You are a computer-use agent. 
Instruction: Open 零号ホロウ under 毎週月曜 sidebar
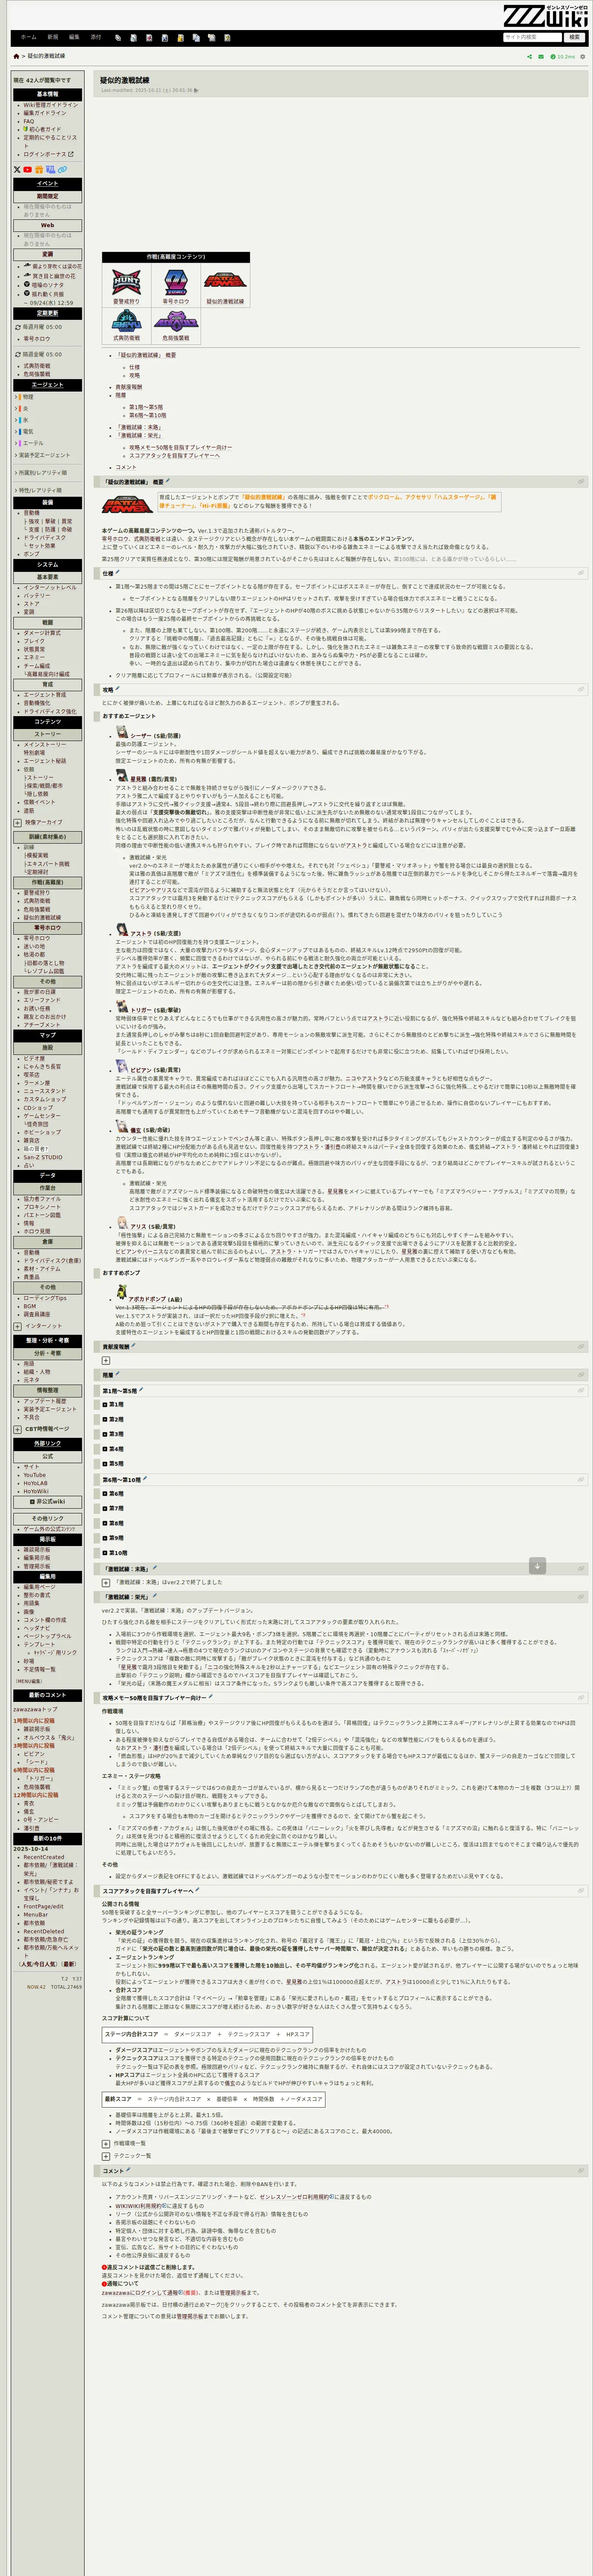37,339
